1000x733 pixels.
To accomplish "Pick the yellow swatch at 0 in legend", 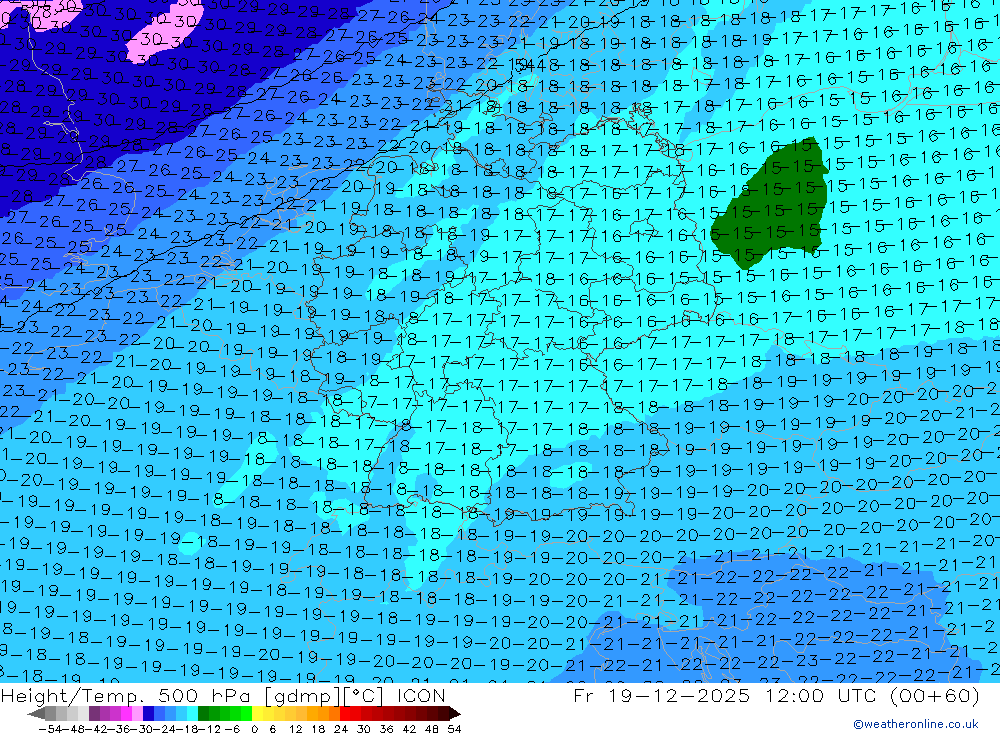I will [x=257, y=714].
